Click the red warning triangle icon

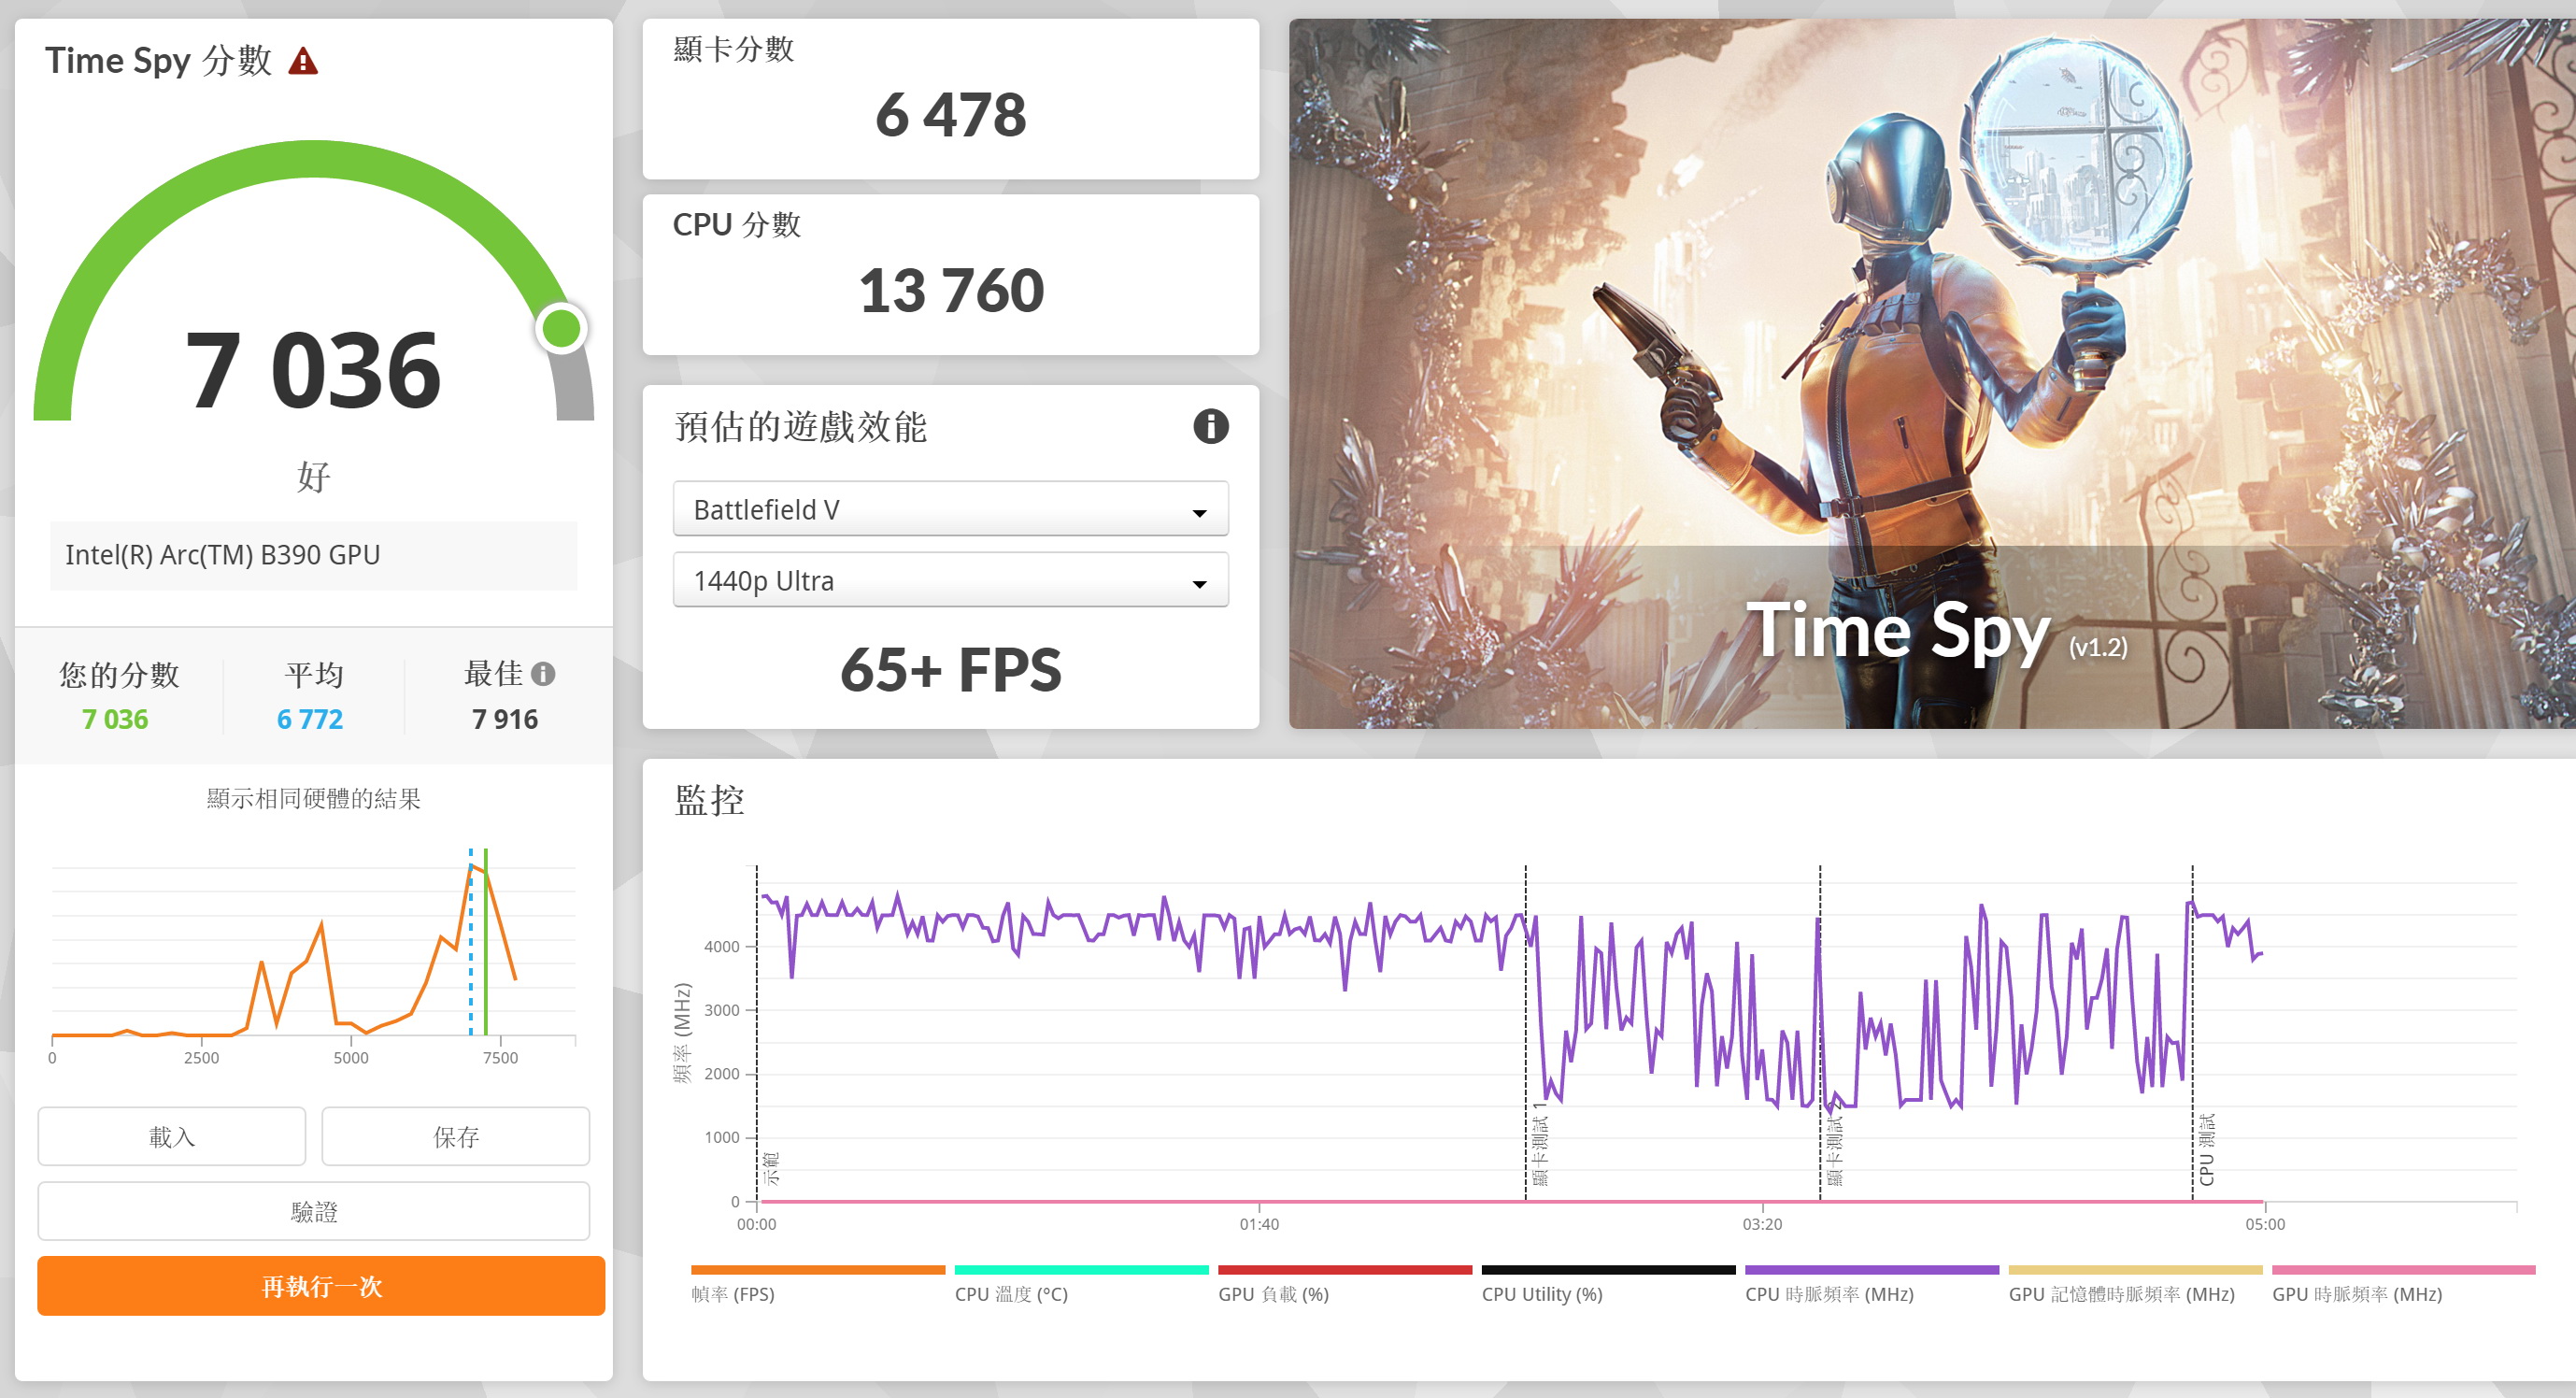pyautogui.click(x=303, y=62)
